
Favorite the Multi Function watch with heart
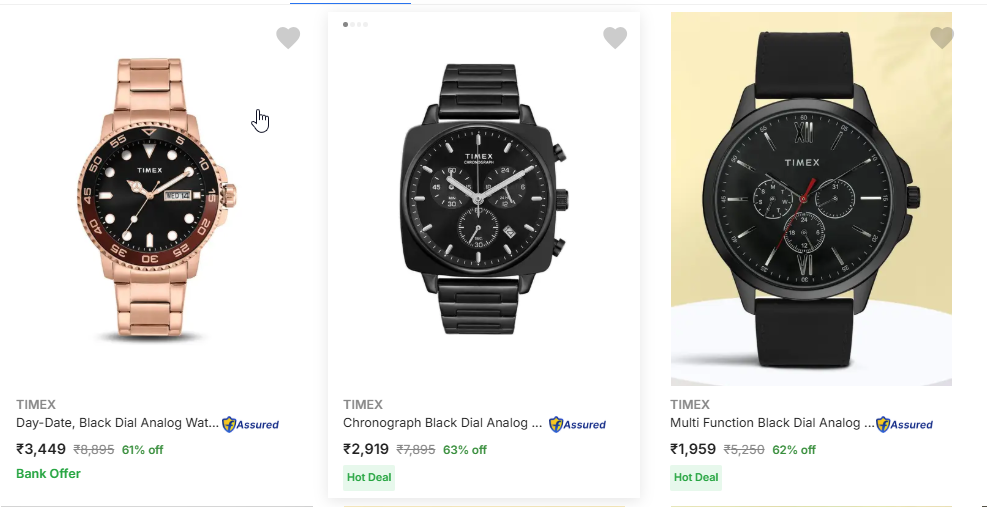941,38
